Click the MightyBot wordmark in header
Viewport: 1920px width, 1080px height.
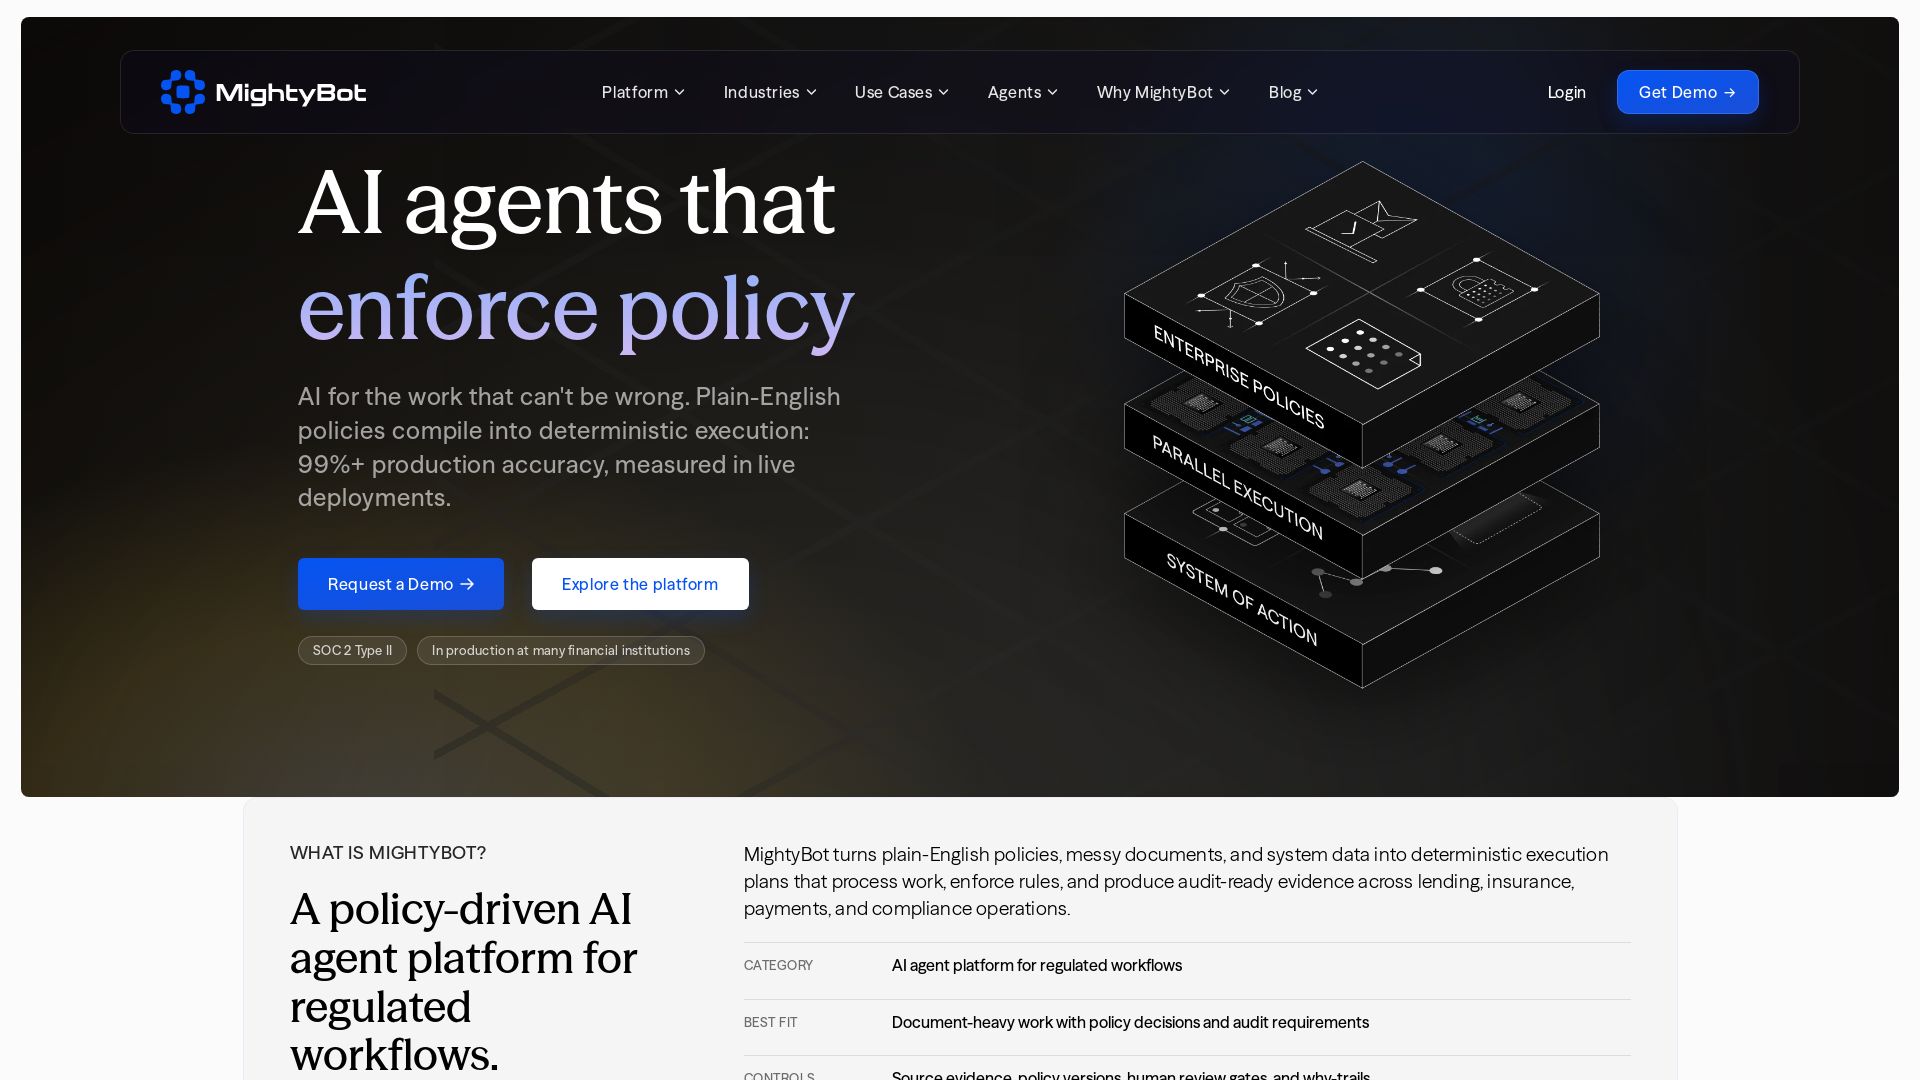[291, 93]
